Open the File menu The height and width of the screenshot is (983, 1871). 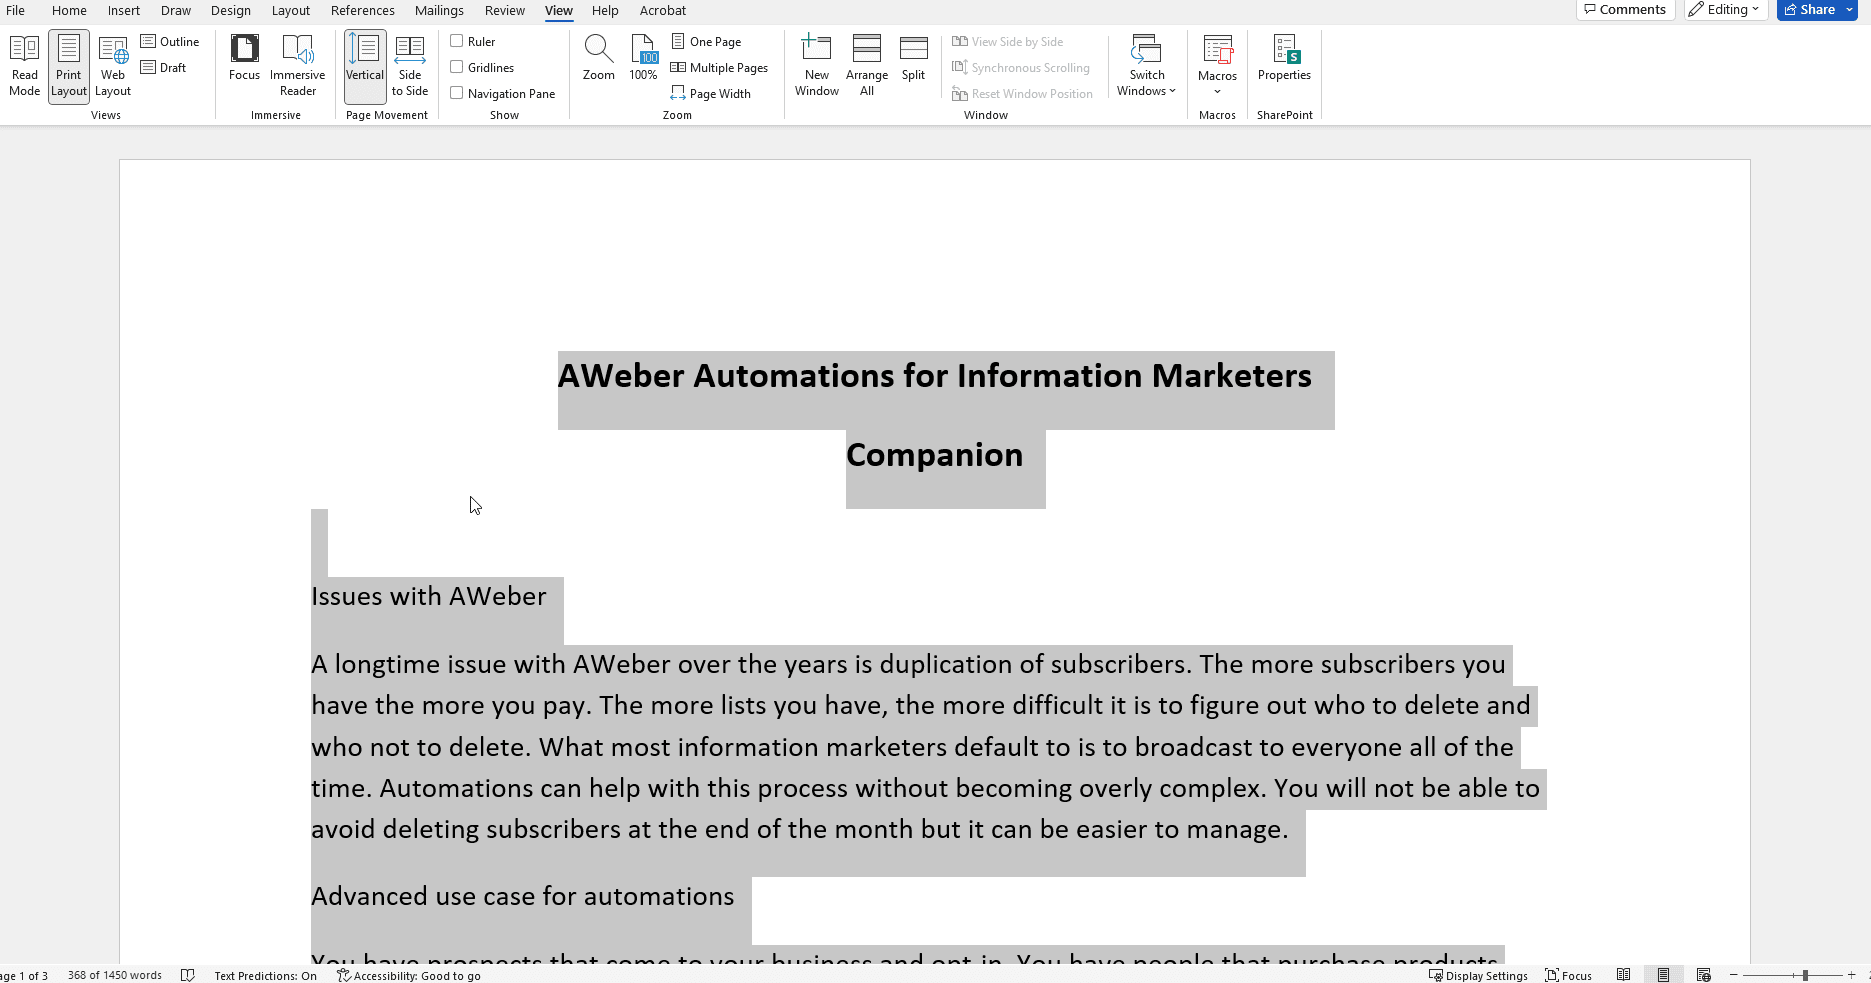(15, 10)
